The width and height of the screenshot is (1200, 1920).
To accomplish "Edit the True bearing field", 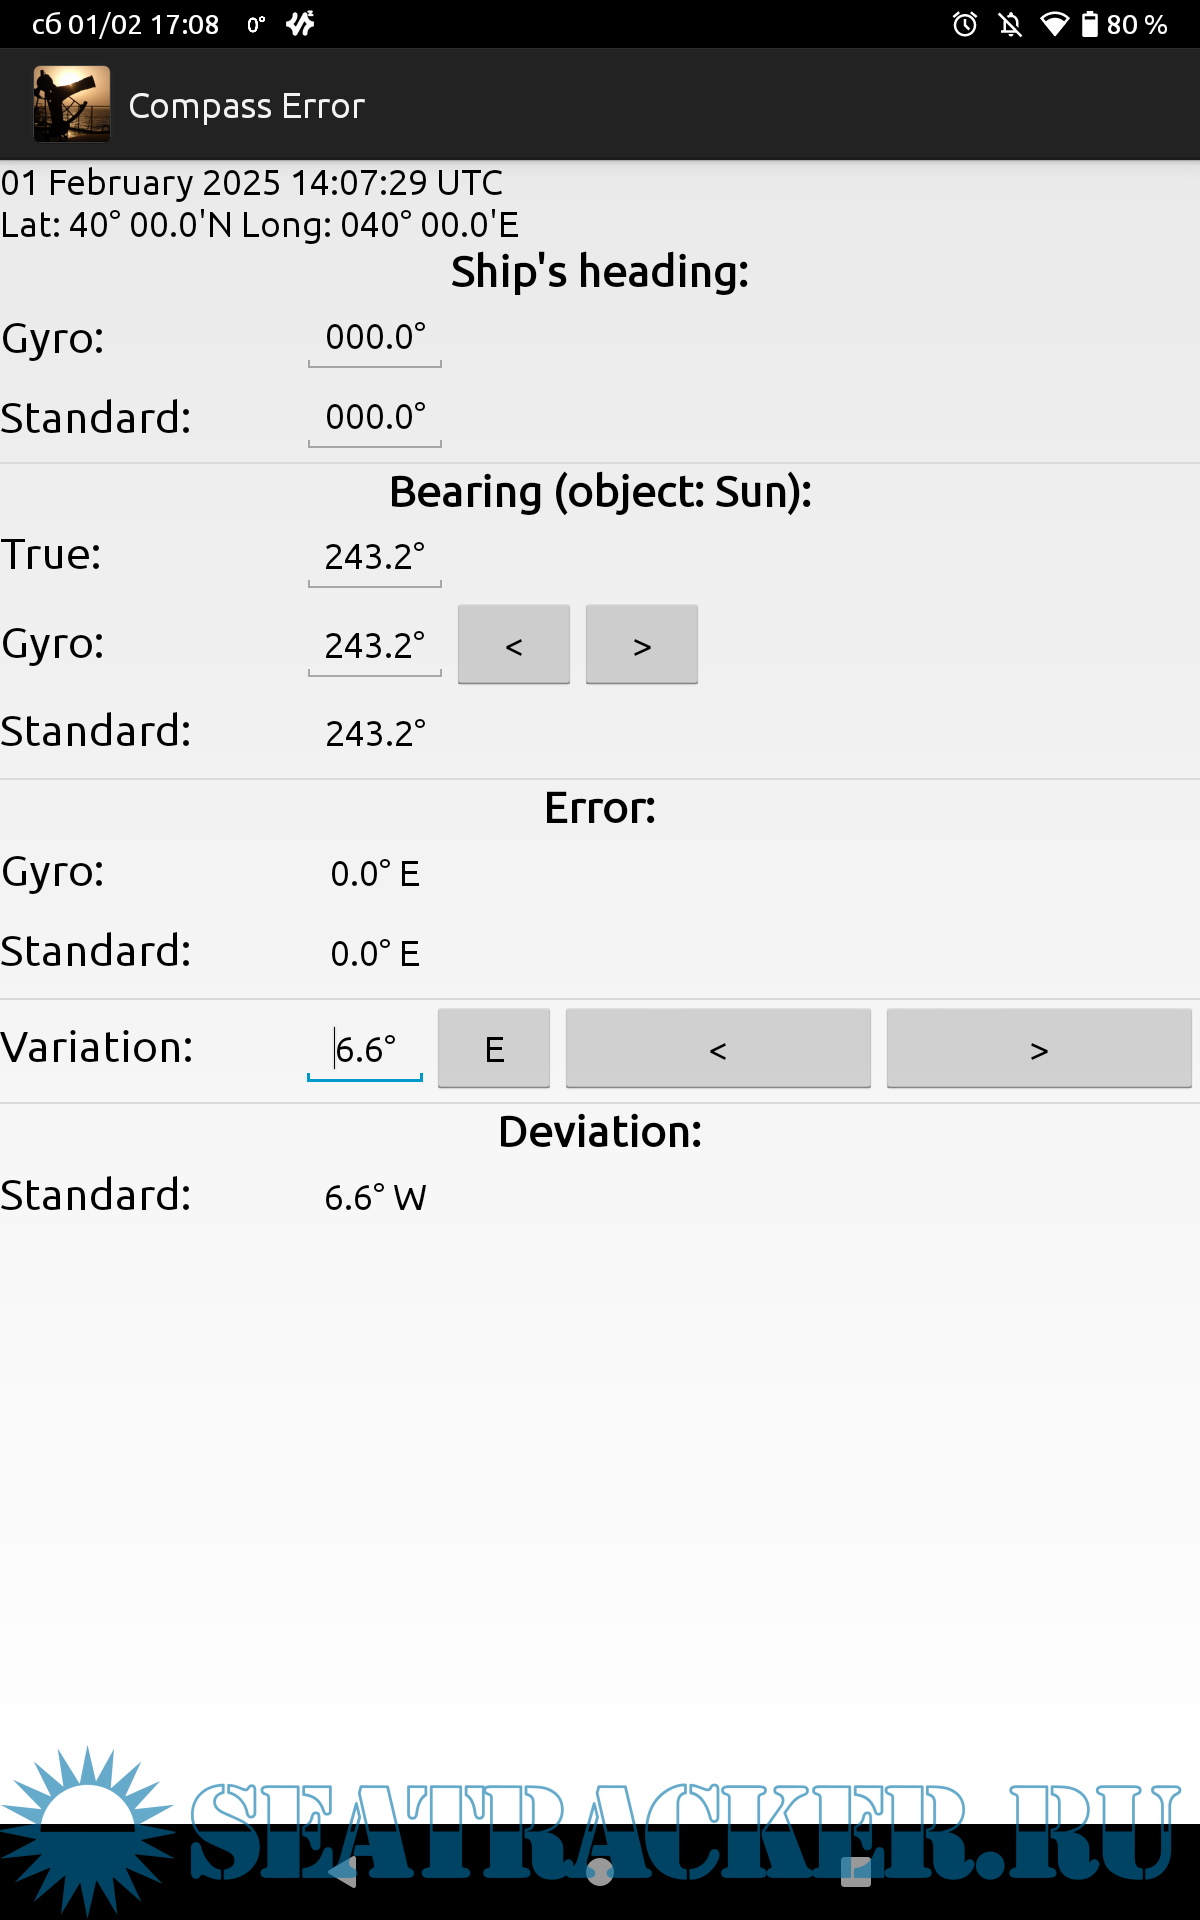I will (375, 558).
